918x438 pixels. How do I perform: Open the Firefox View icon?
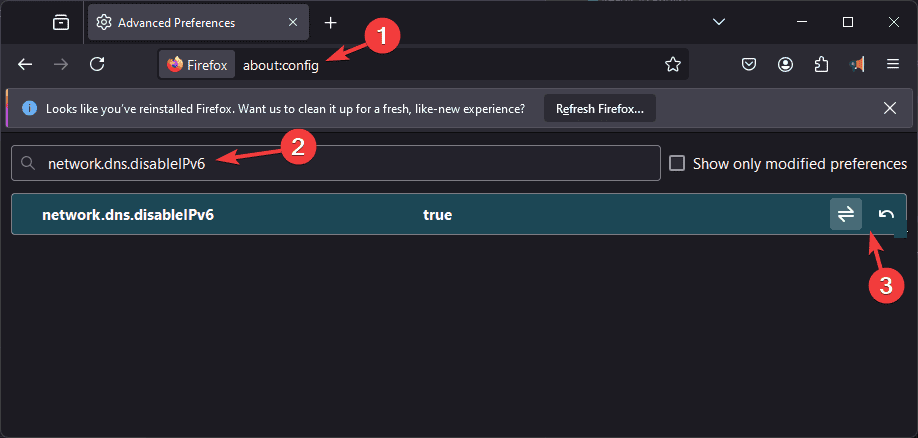(x=60, y=23)
